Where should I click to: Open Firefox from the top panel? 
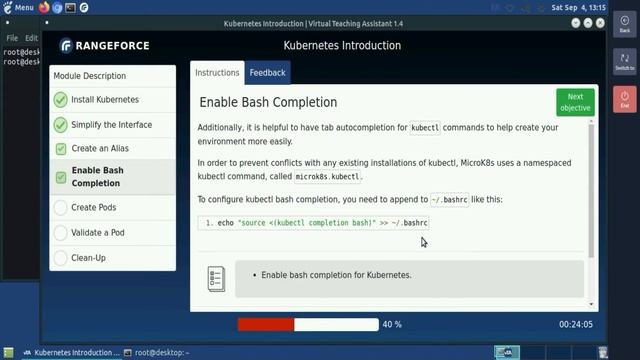tap(44, 7)
